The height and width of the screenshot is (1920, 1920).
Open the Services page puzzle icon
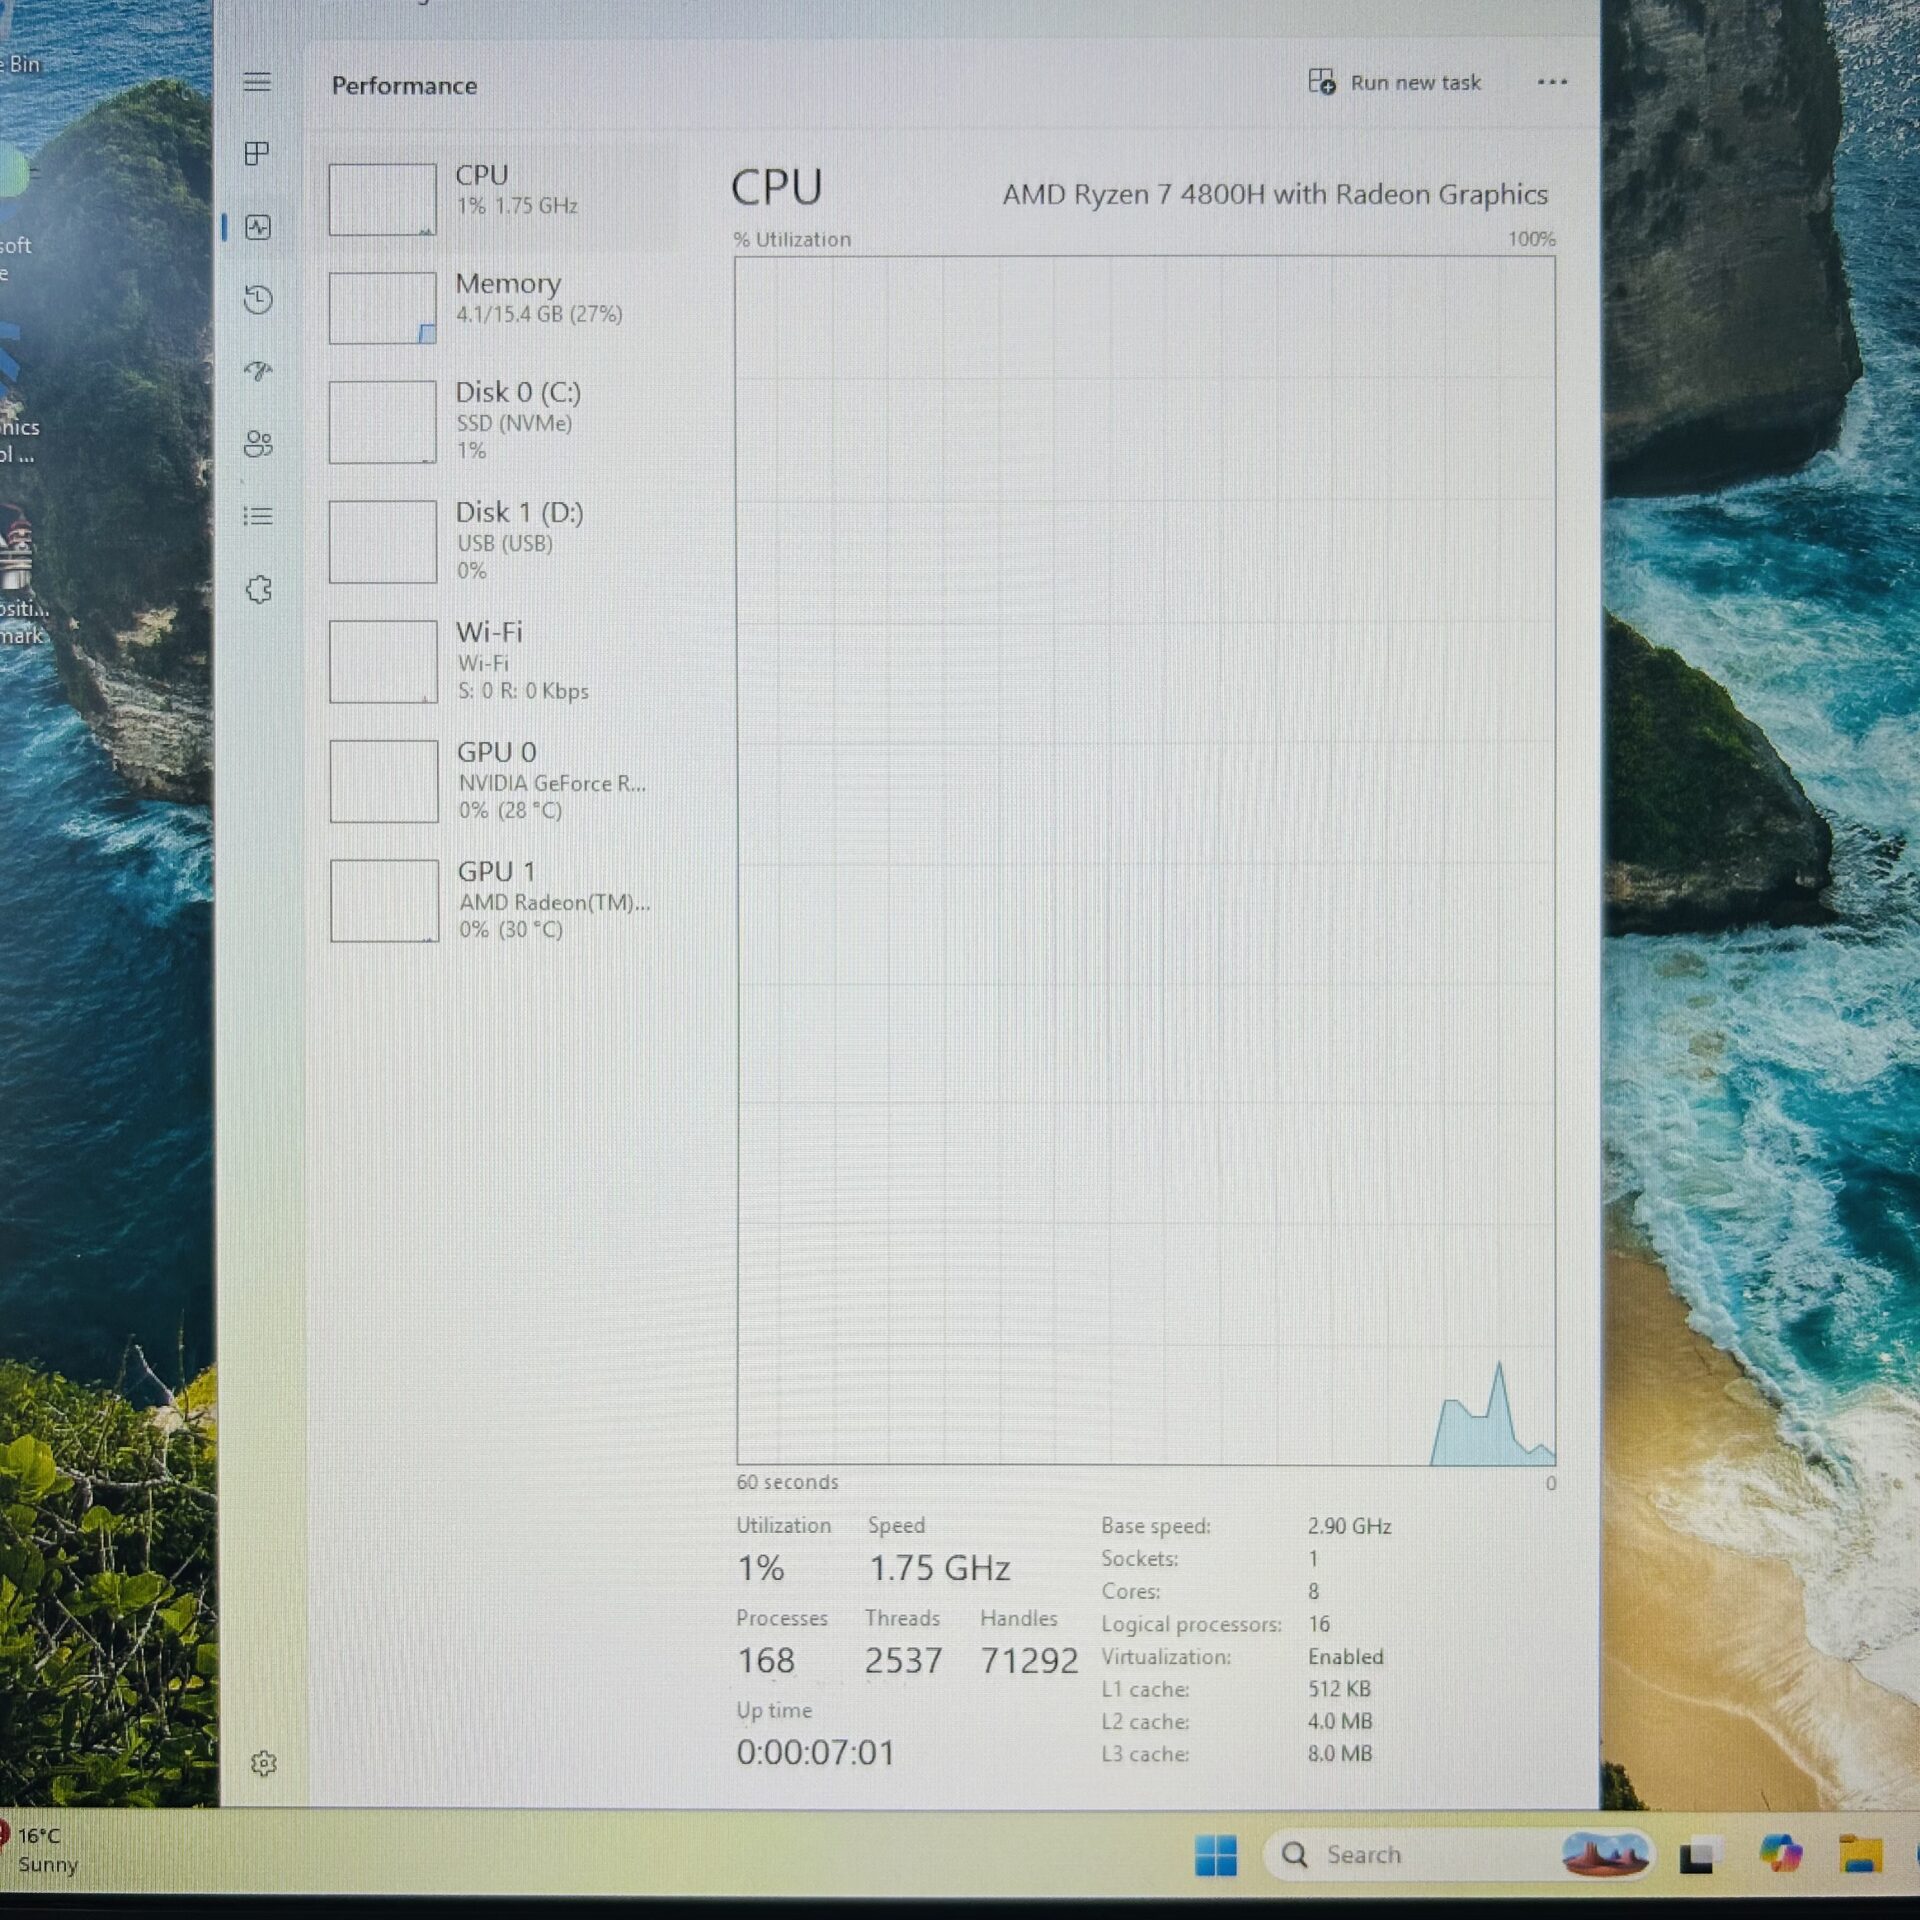pyautogui.click(x=259, y=589)
